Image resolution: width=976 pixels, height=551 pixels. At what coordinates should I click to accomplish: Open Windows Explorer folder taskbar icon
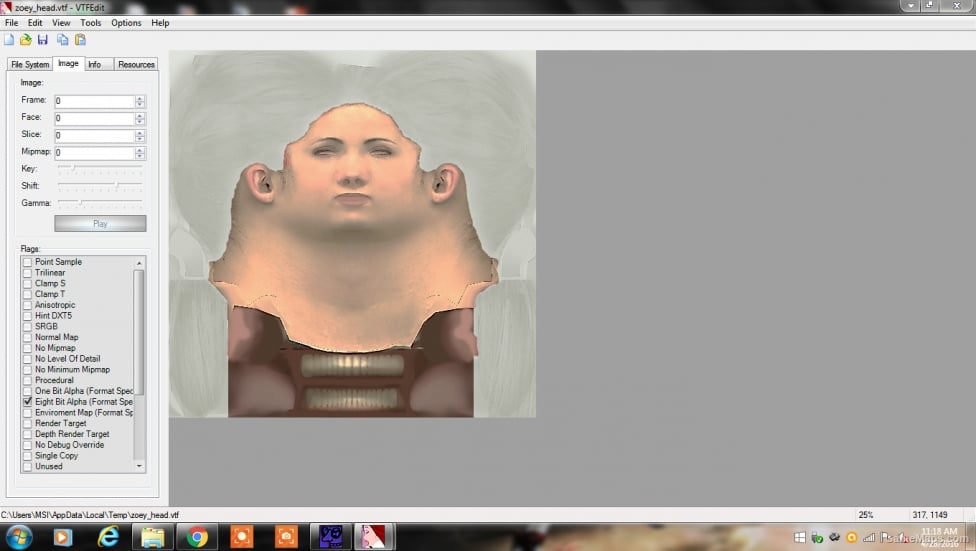point(152,537)
